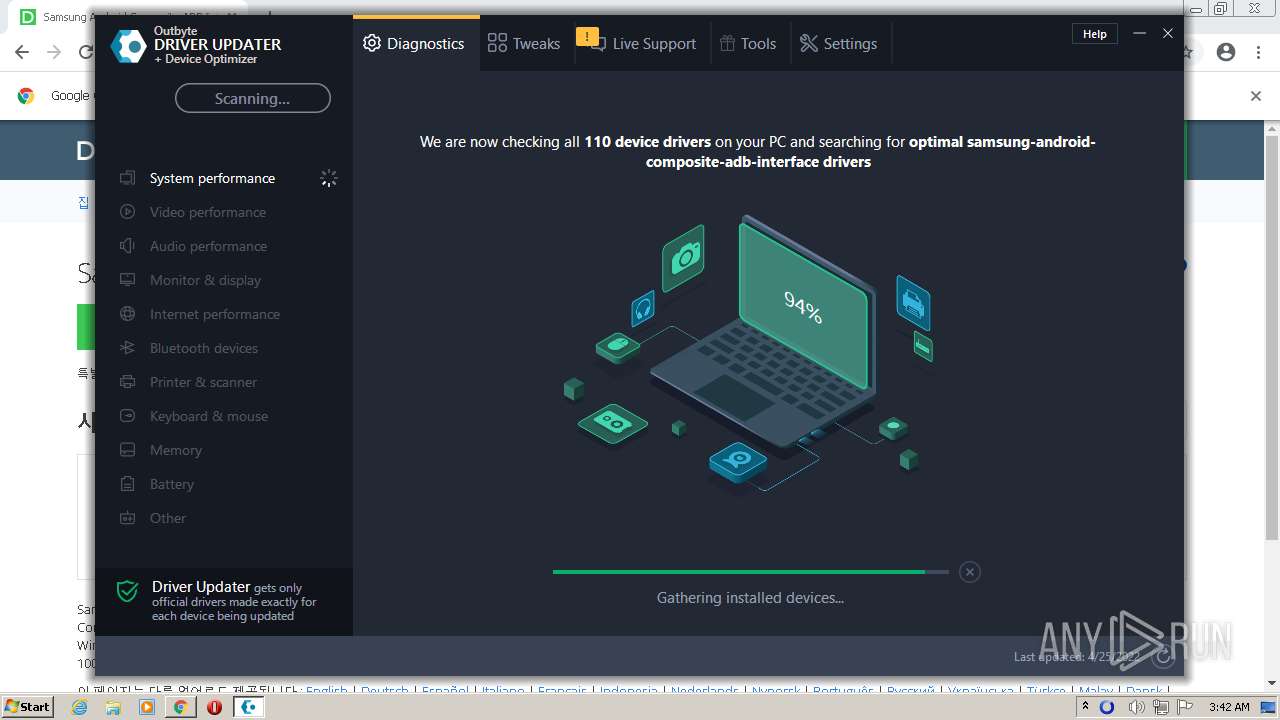Click the 94% laptop screen

[803, 307]
